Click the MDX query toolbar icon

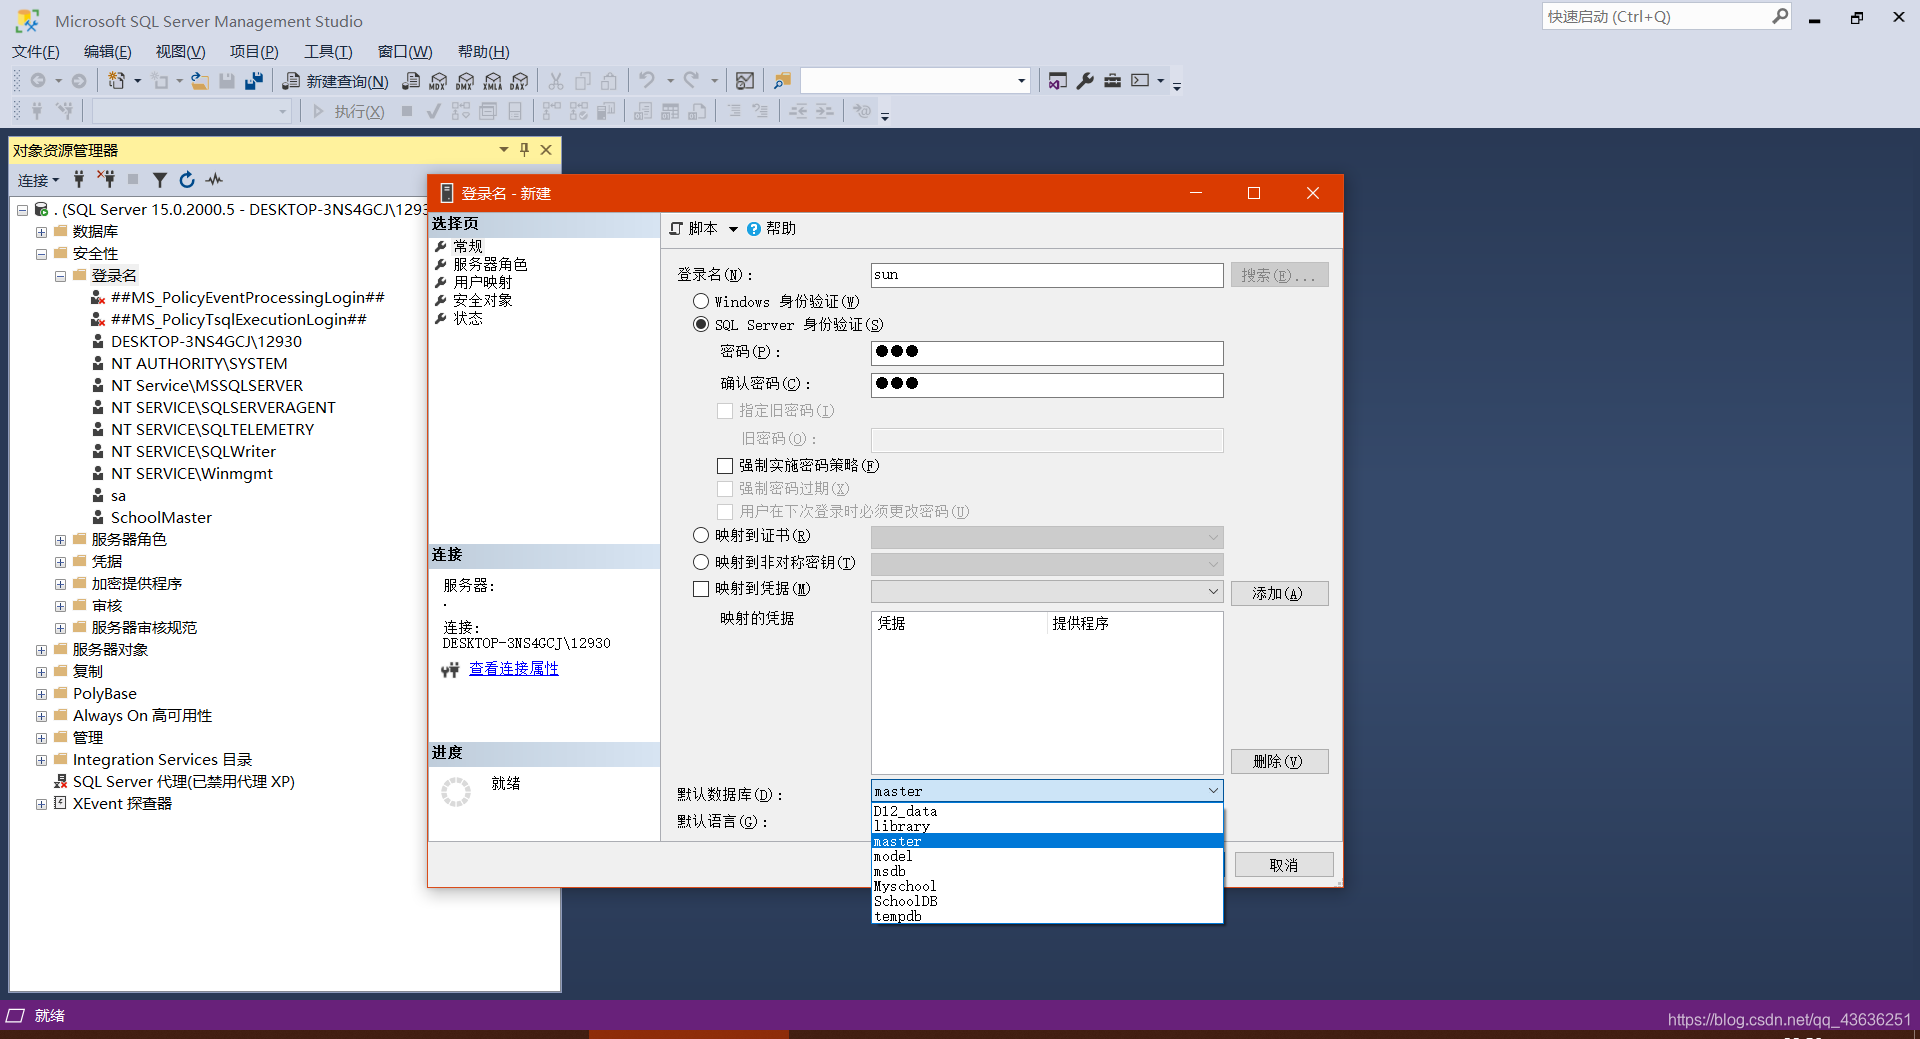(438, 81)
